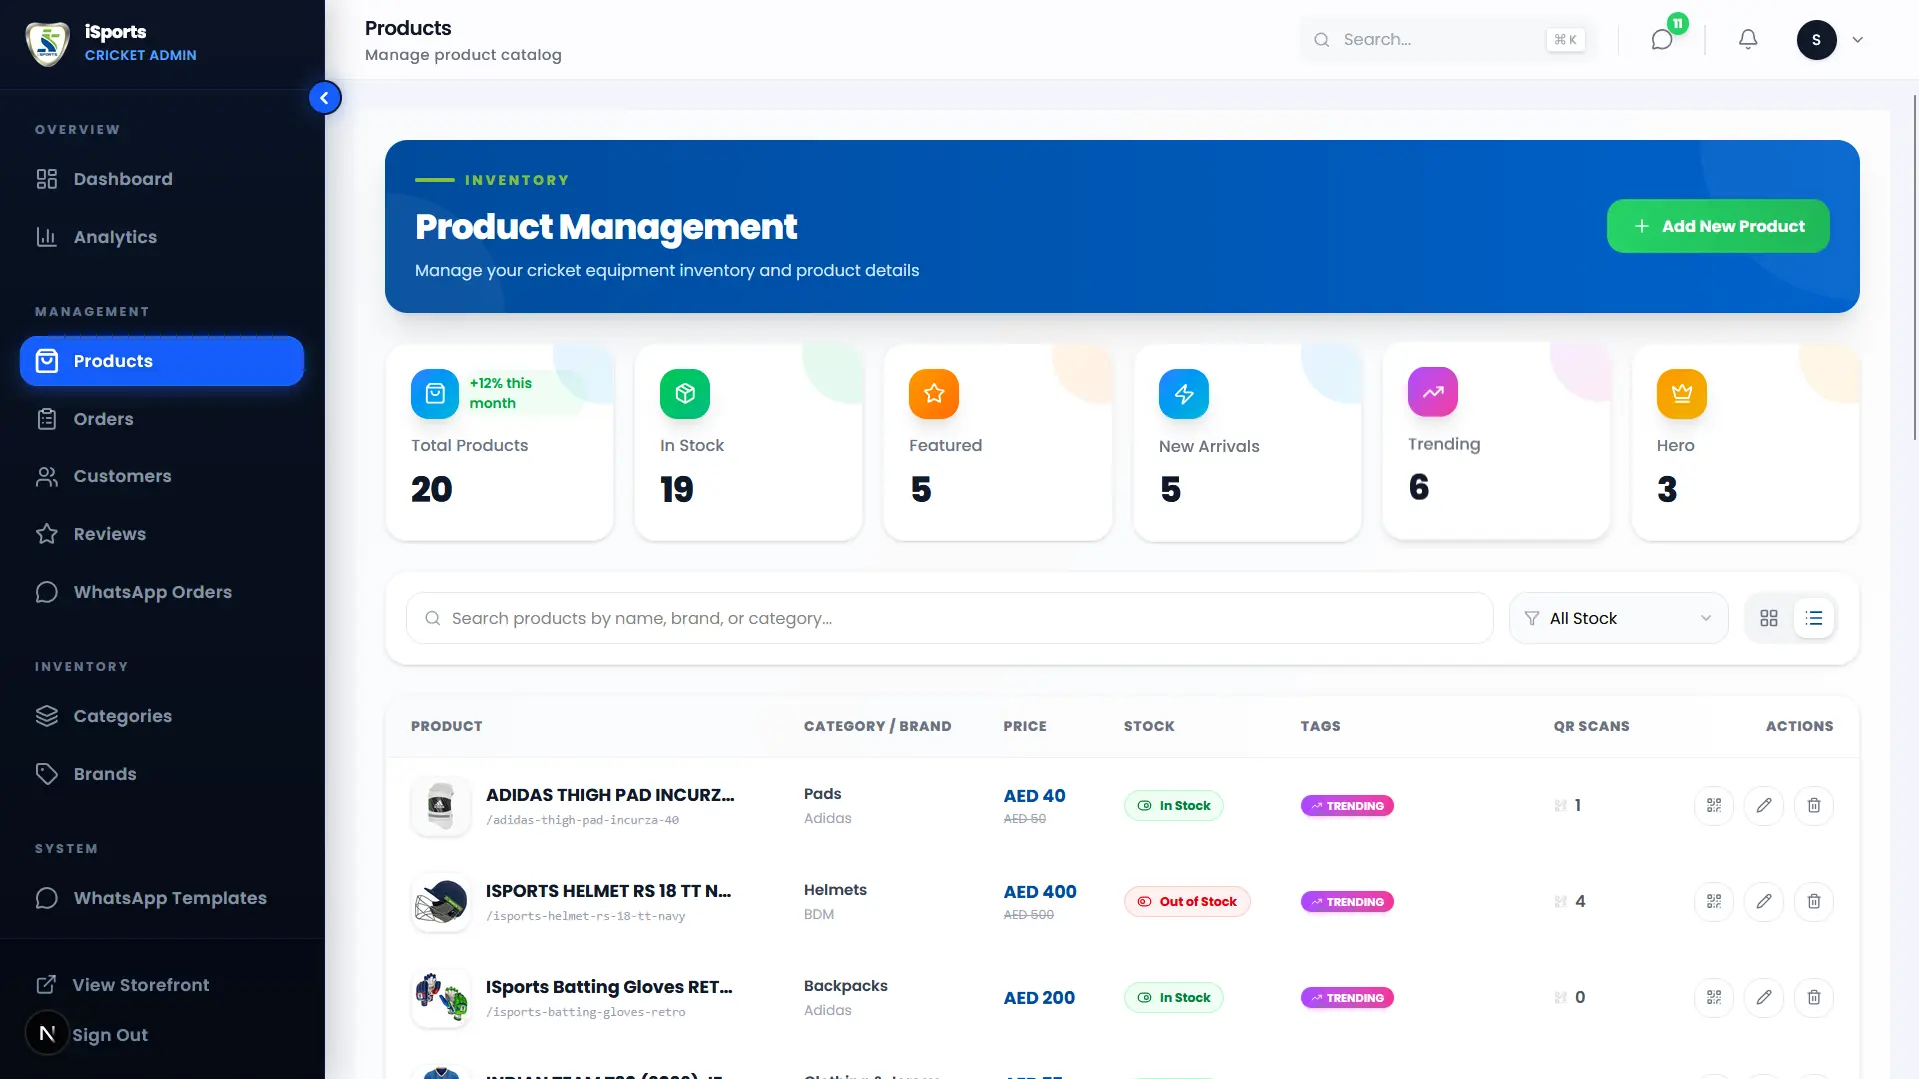Open QR code for Batting Gloves
Image resolution: width=1919 pixels, height=1079 pixels.
pyautogui.click(x=1714, y=997)
